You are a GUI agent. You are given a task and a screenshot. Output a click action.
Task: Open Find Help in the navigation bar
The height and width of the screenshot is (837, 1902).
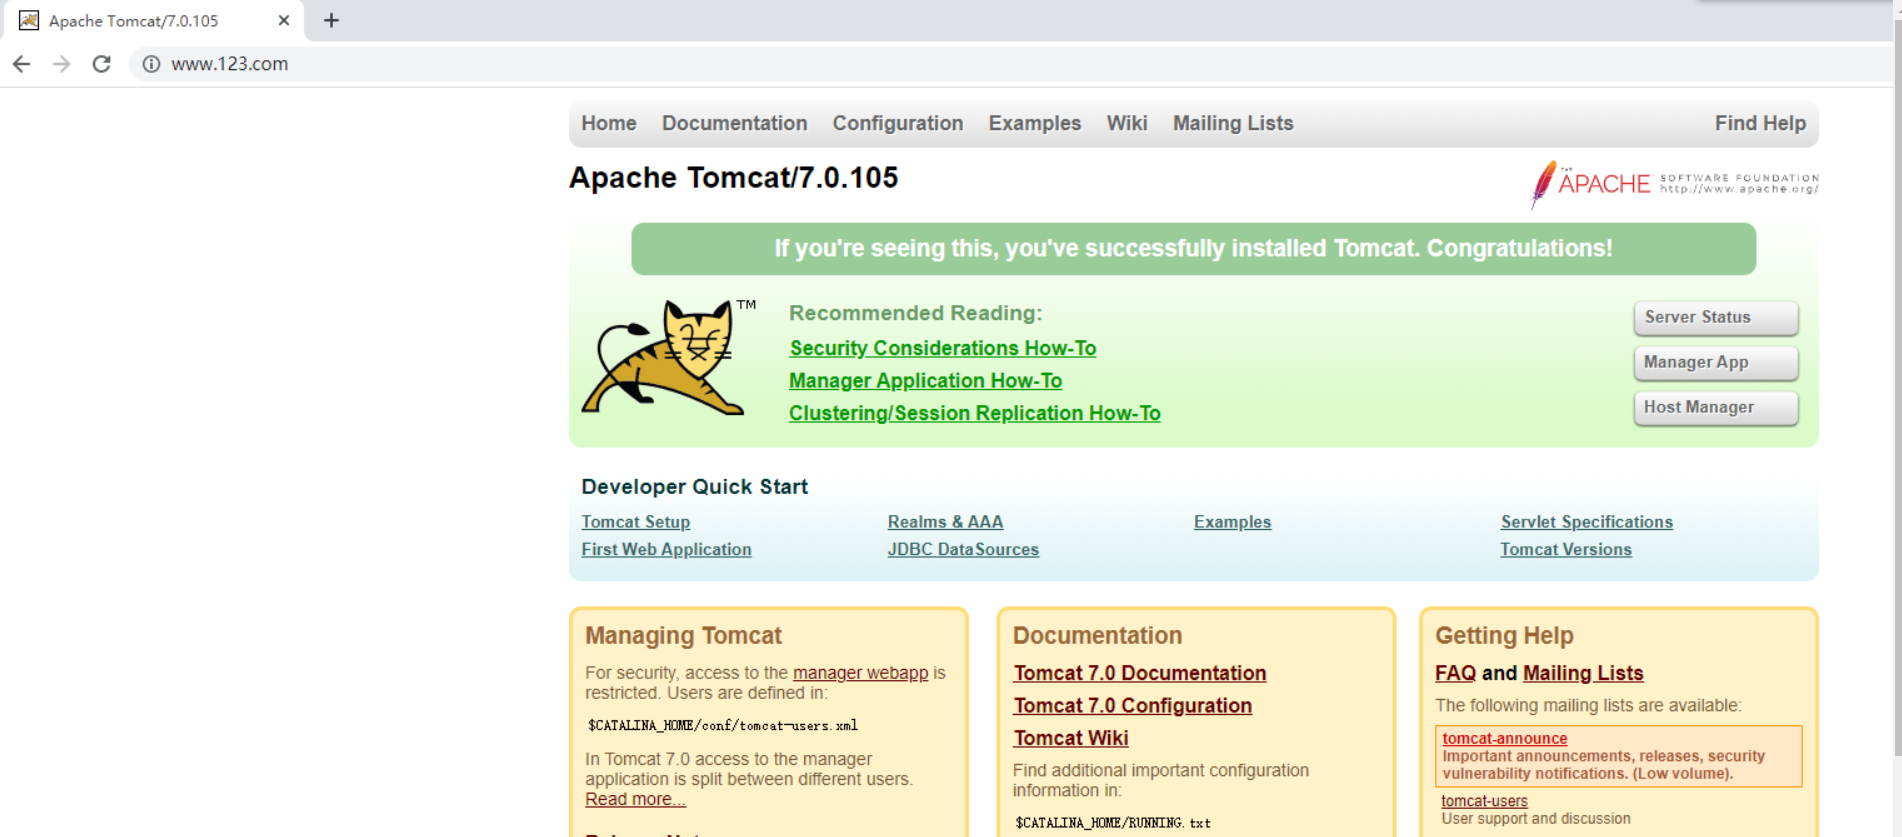1760,123
